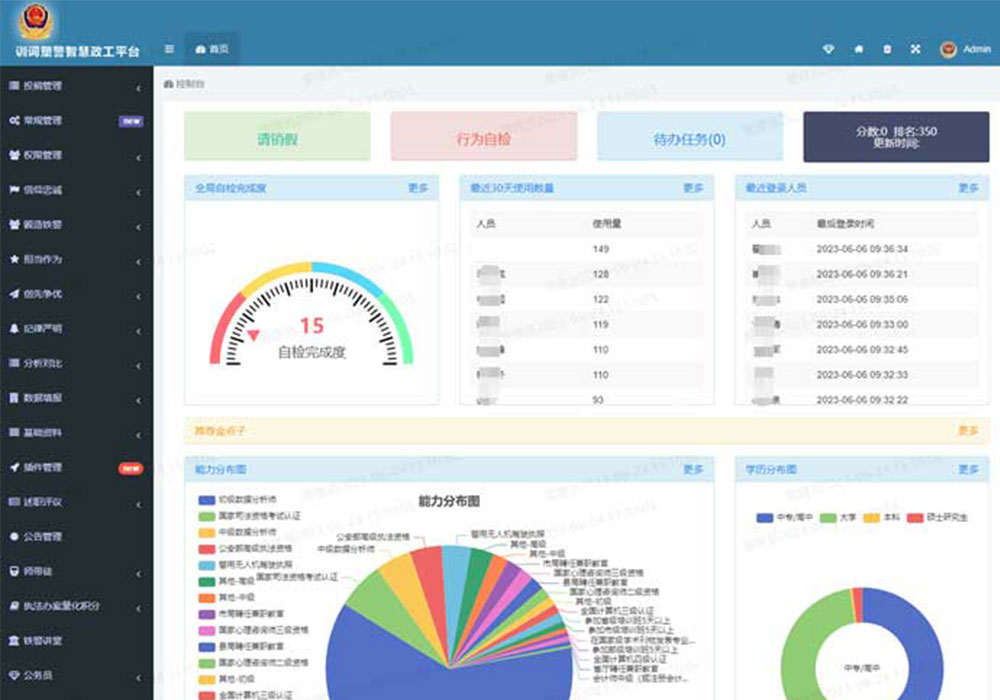Open the 待办任务(0) button
Screen dimensions: 1000x700
click(x=689, y=136)
